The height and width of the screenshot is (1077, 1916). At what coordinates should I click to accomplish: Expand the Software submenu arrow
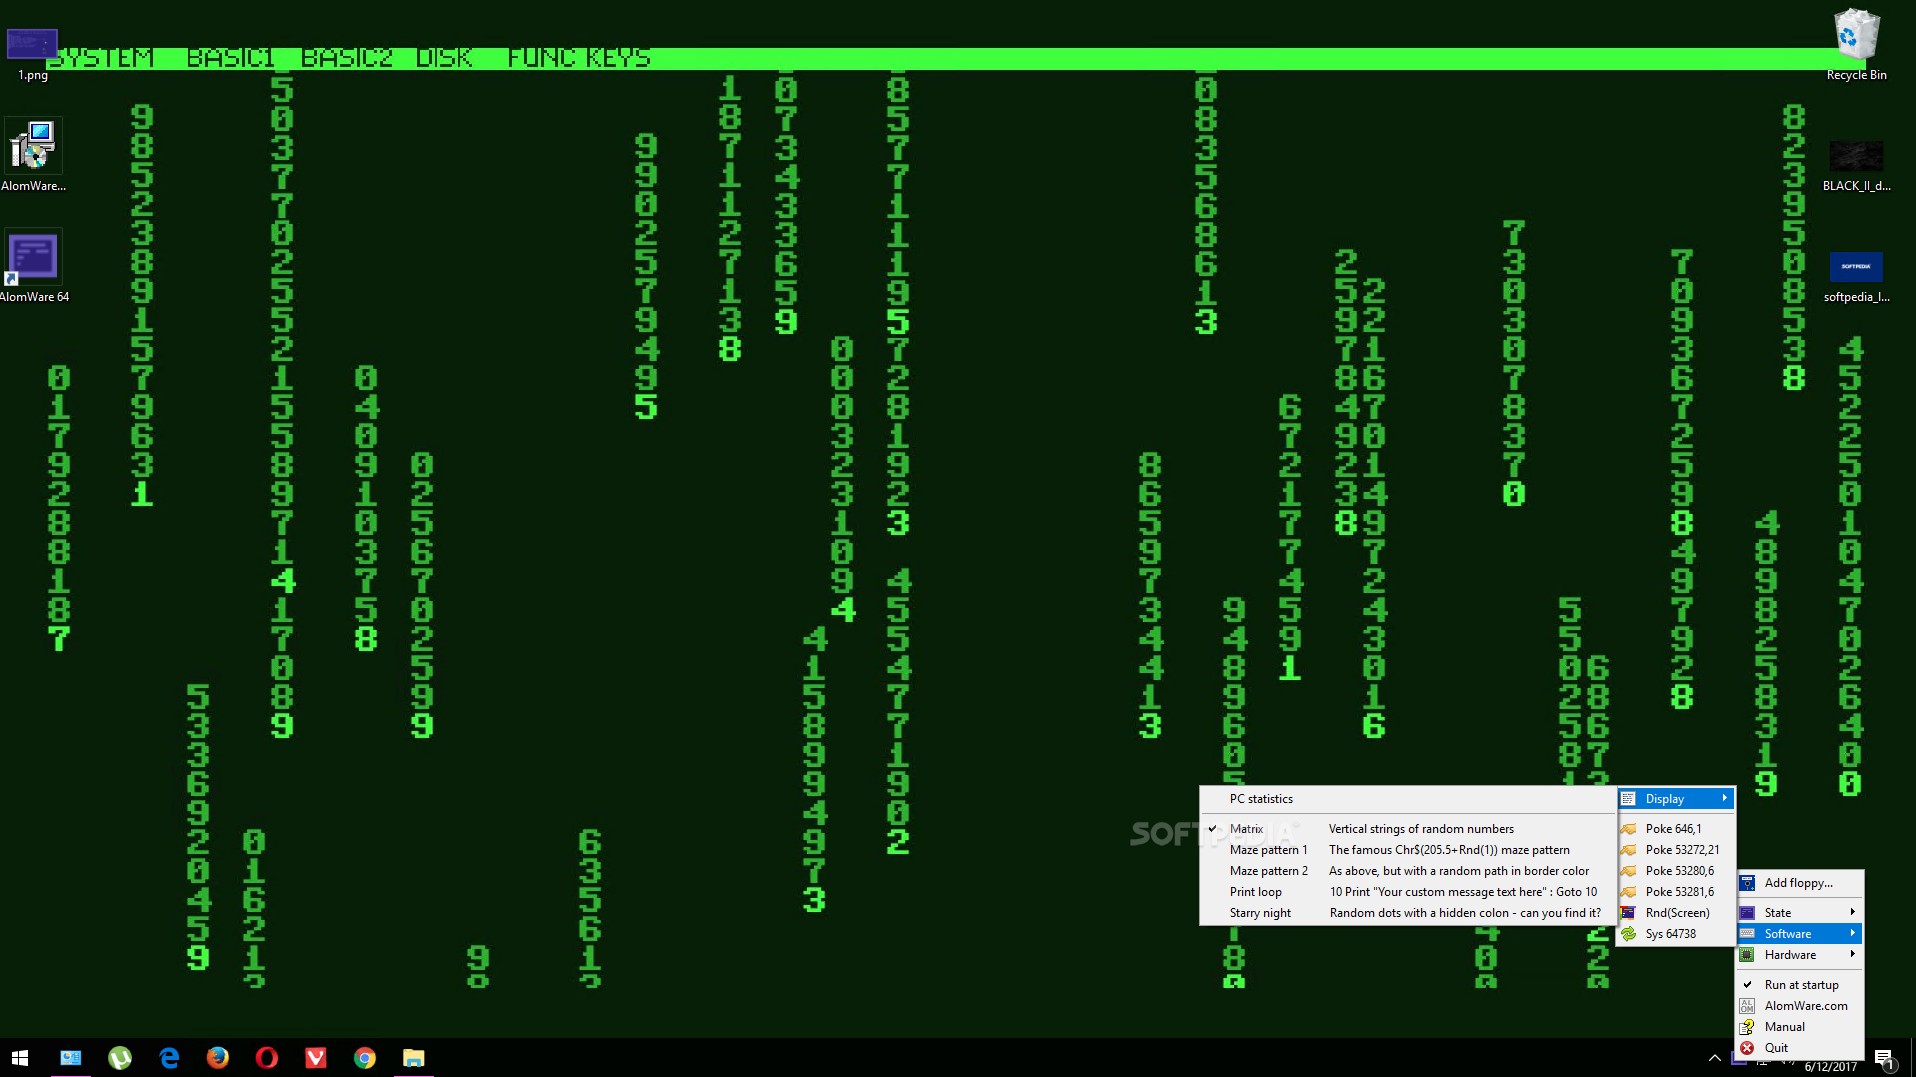1852,933
